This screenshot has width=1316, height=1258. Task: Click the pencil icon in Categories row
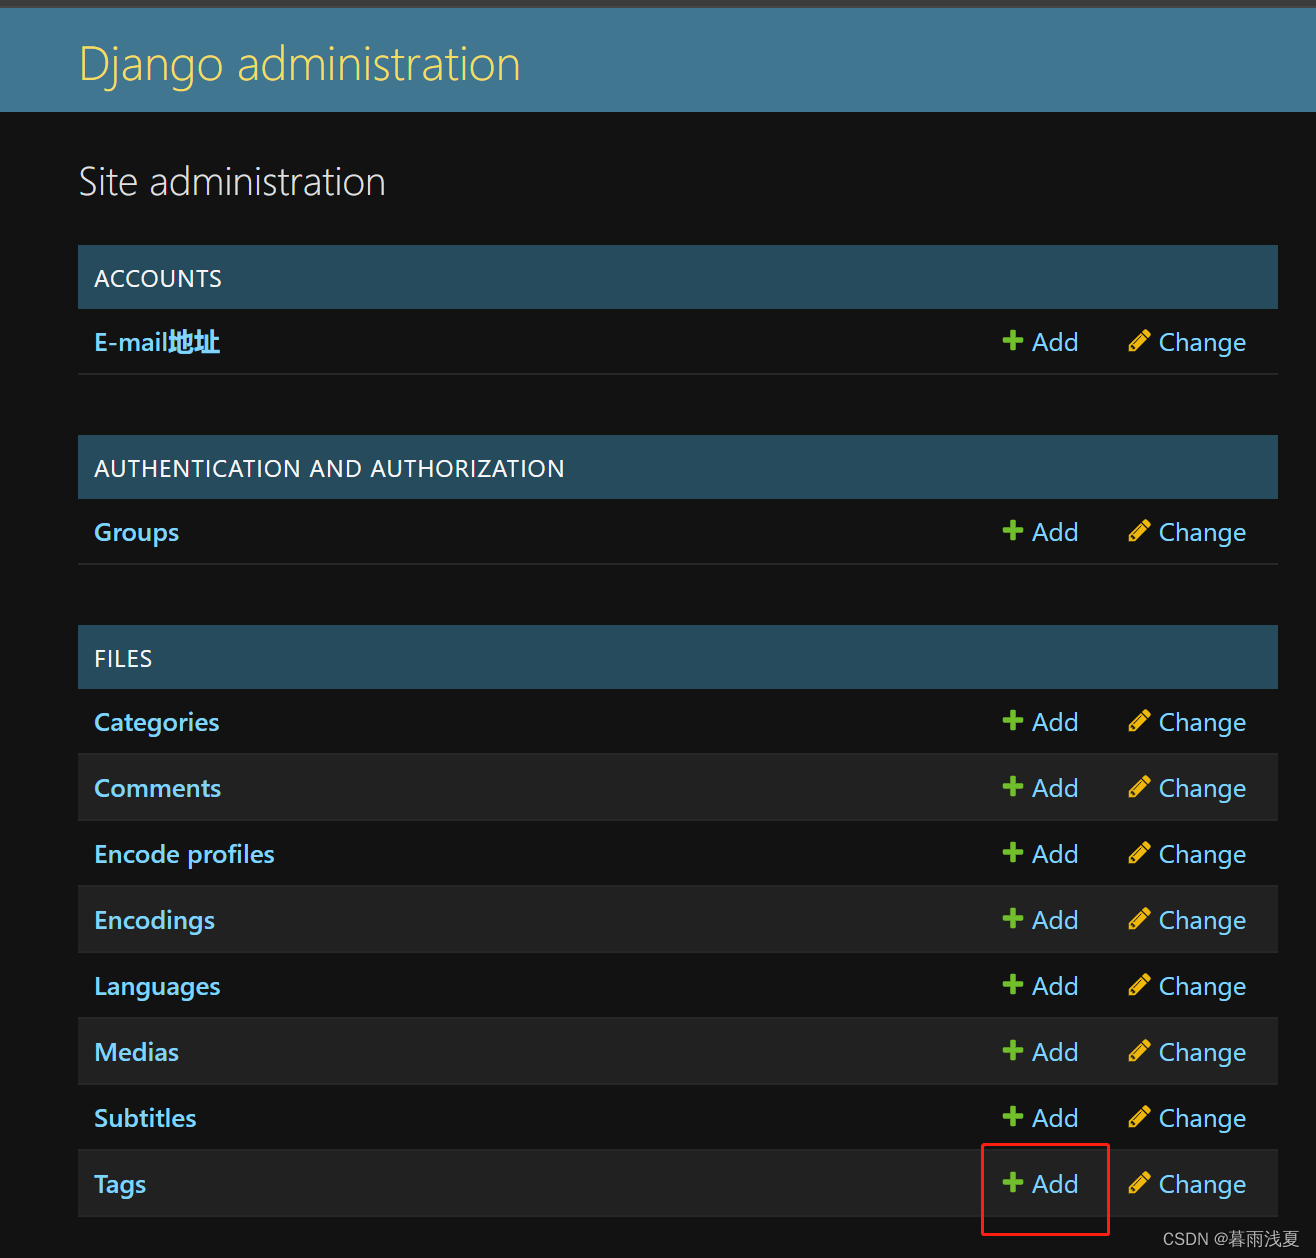1139,721
